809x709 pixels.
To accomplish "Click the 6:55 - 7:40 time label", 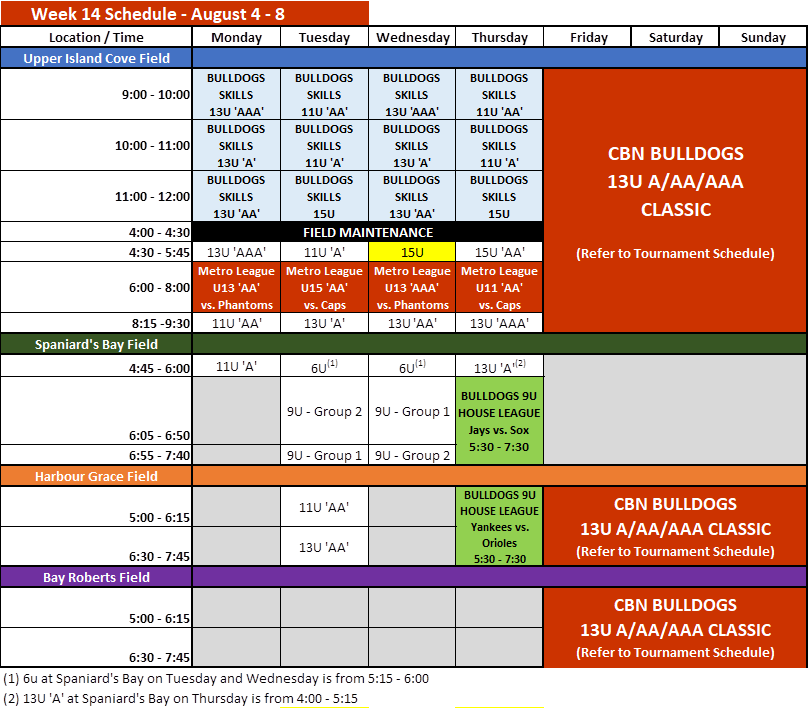I will [96, 455].
